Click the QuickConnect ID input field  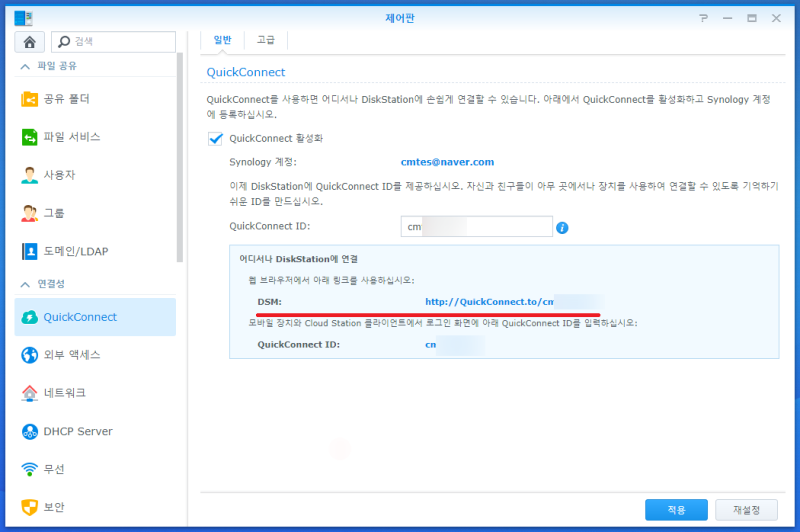(477, 226)
